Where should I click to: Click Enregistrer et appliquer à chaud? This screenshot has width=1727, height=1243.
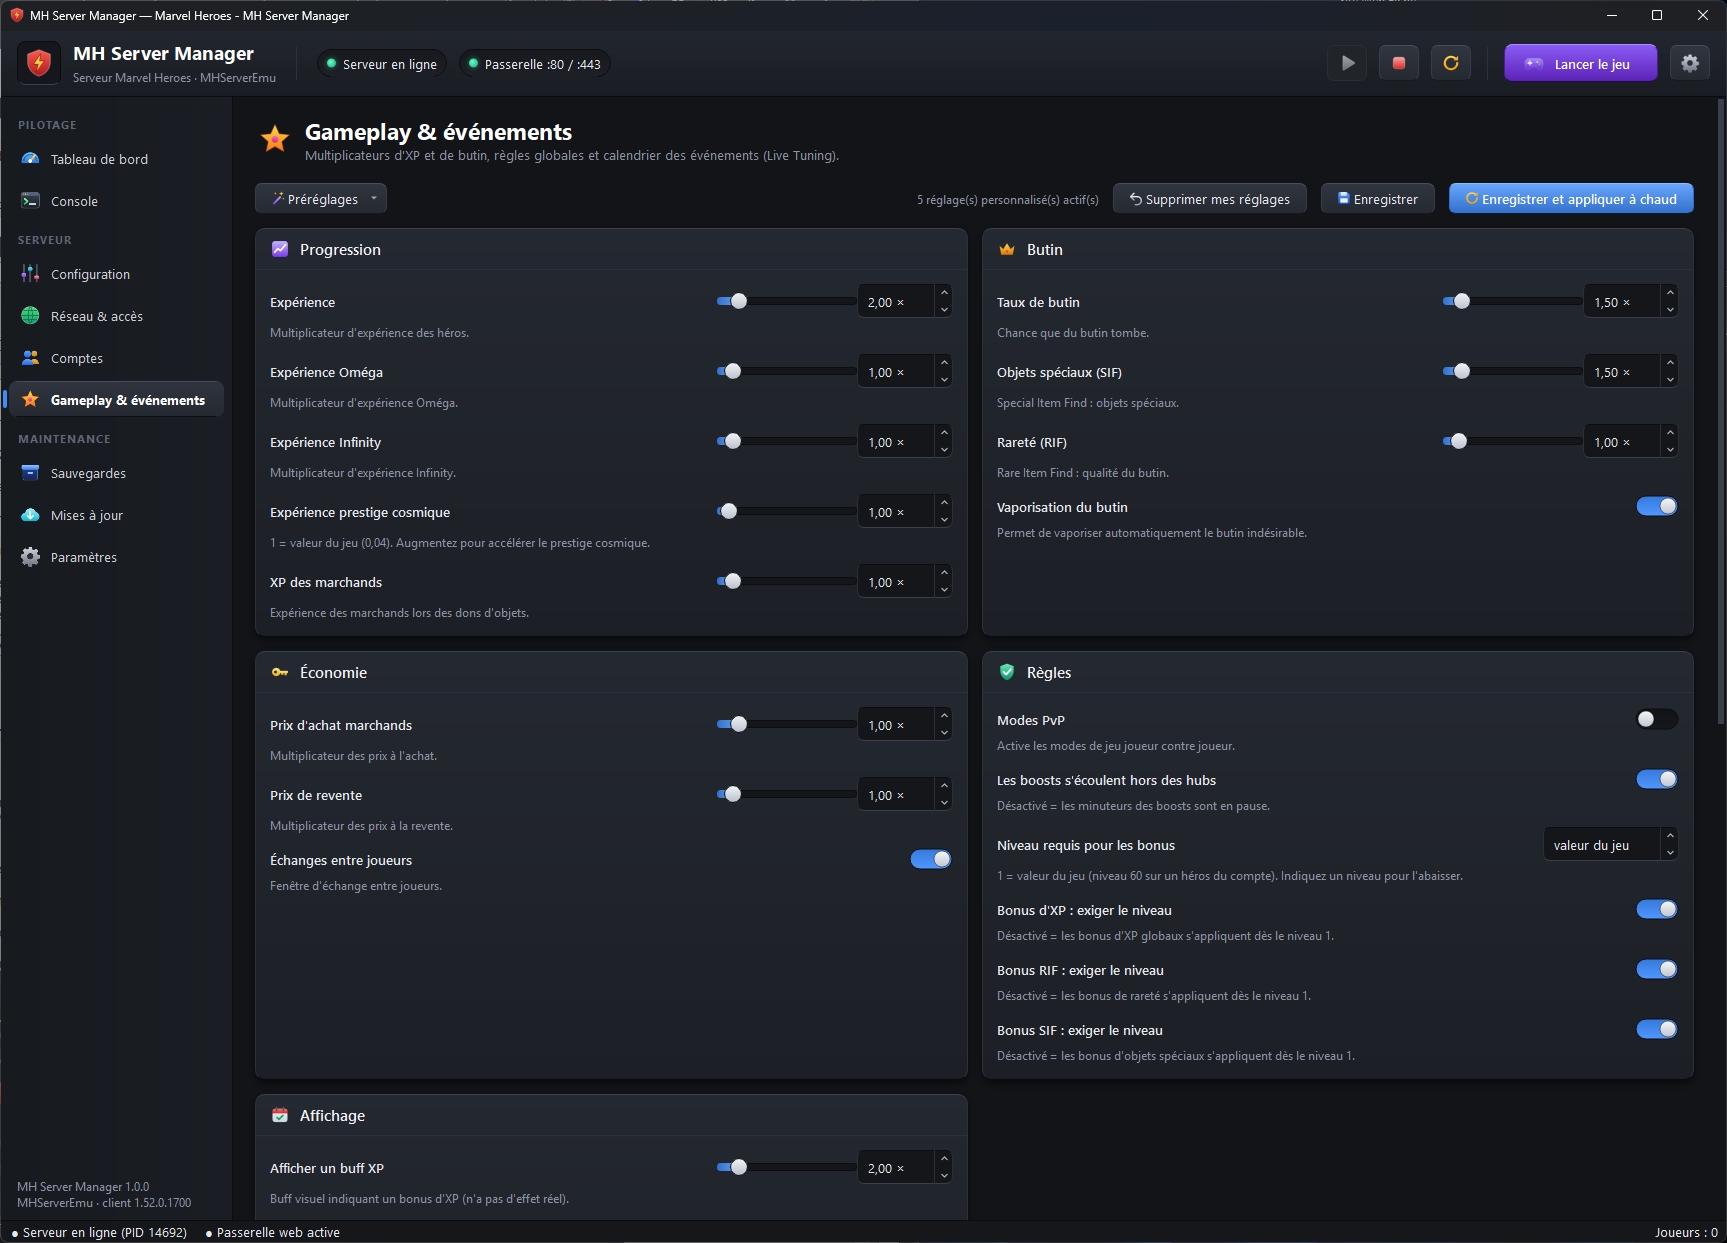pyautogui.click(x=1571, y=198)
